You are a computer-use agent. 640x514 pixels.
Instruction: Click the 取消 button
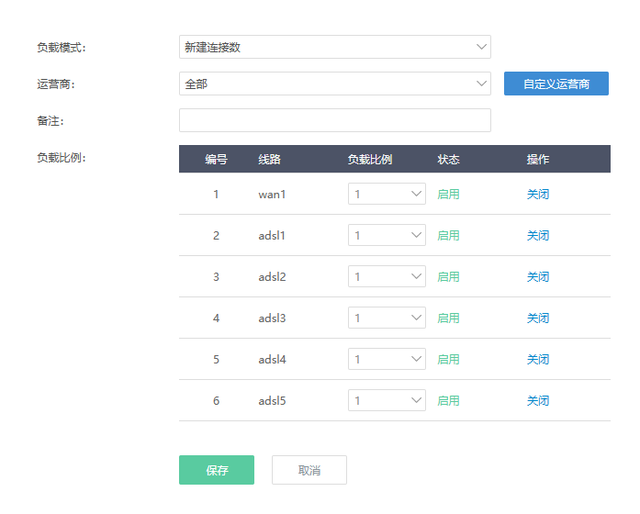[309, 470]
